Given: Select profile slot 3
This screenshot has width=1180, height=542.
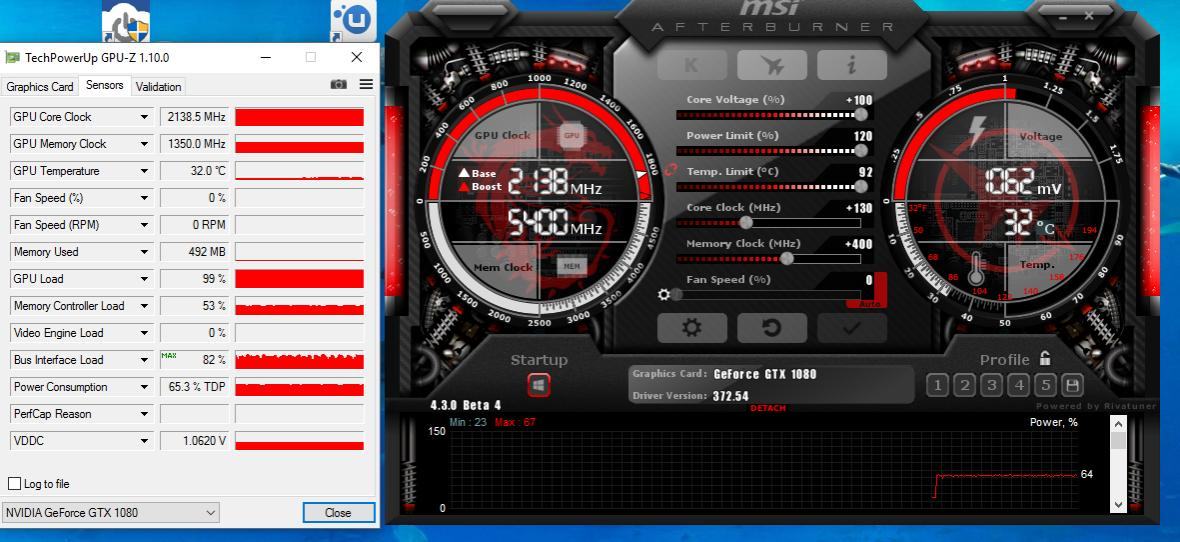Looking at the screenshot, I should click(991, 385).
